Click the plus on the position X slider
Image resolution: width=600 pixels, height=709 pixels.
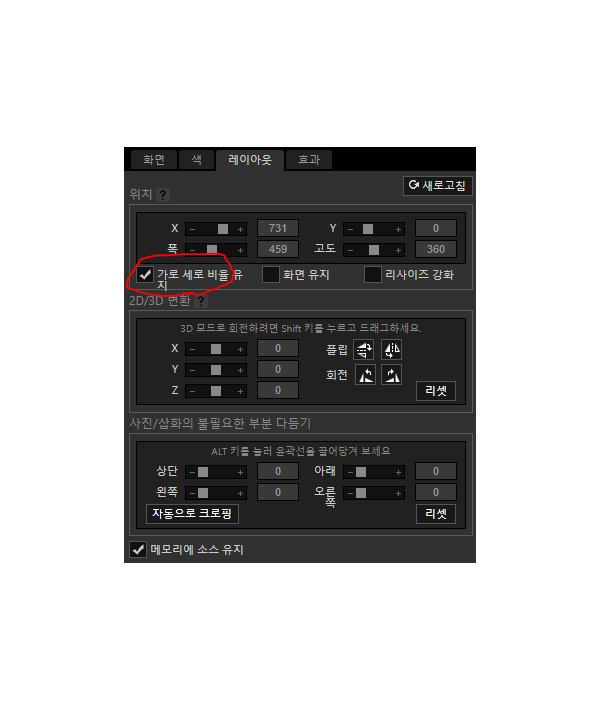click(x=240, y=229)
